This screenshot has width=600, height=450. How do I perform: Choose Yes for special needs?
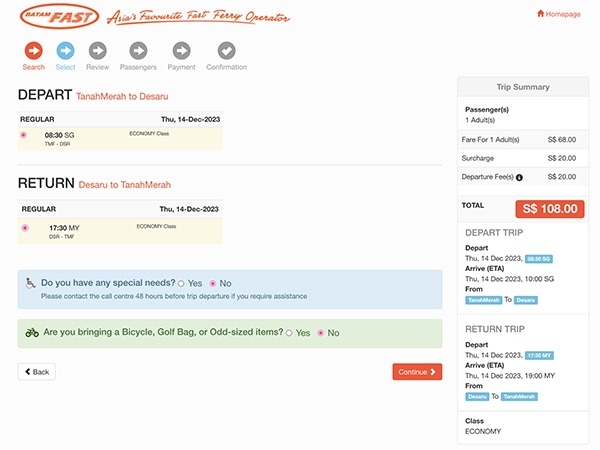tap(181, 283)
